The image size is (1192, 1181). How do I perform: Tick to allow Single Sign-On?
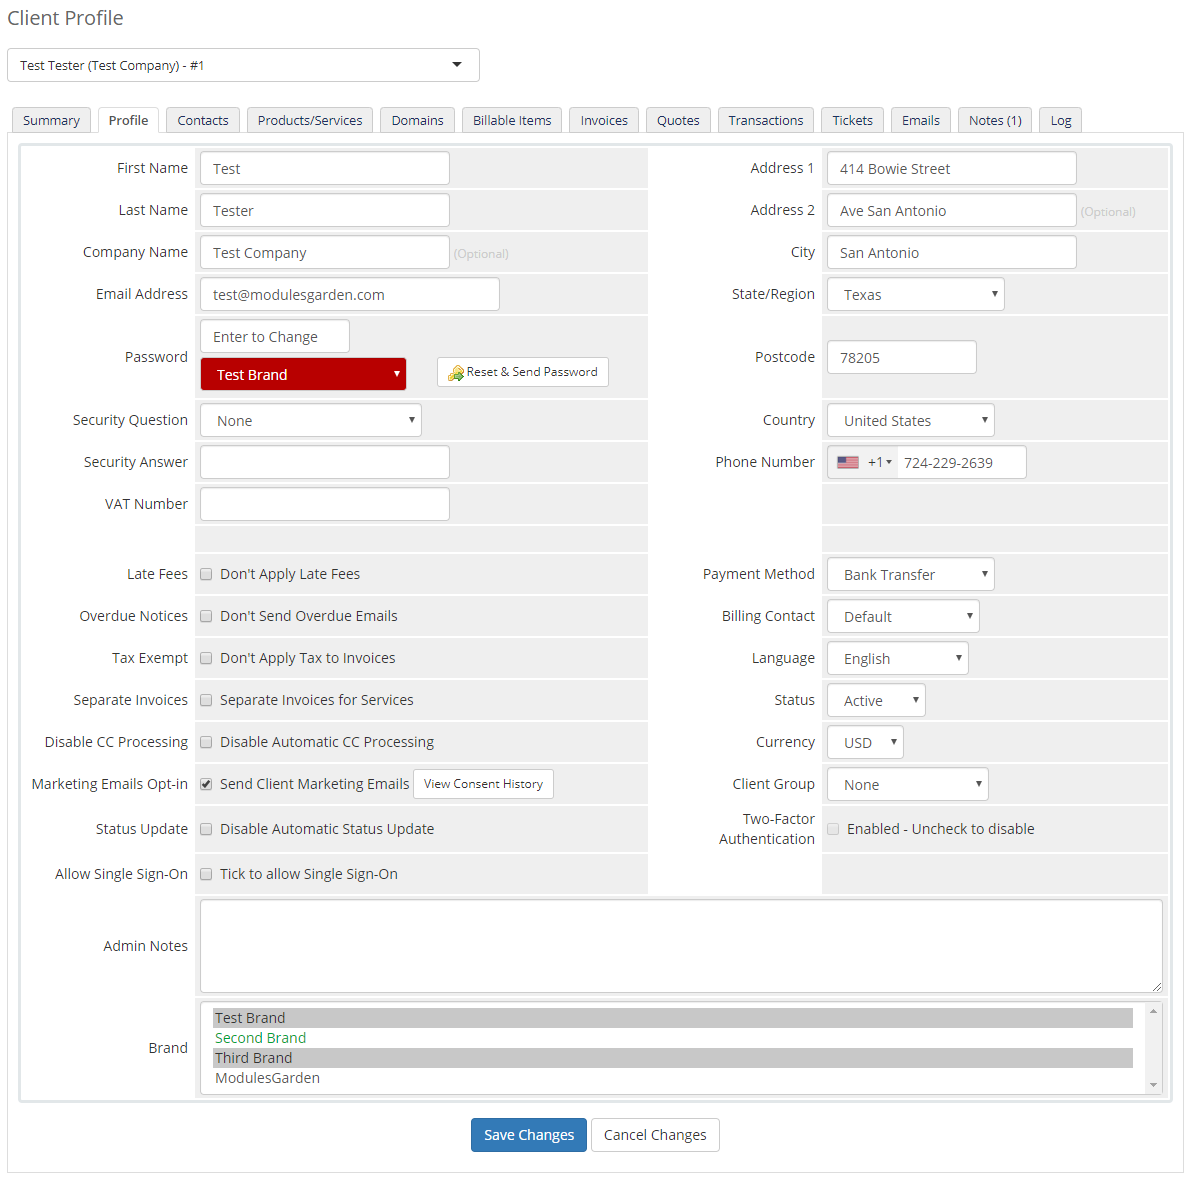[x=206, y=874]
